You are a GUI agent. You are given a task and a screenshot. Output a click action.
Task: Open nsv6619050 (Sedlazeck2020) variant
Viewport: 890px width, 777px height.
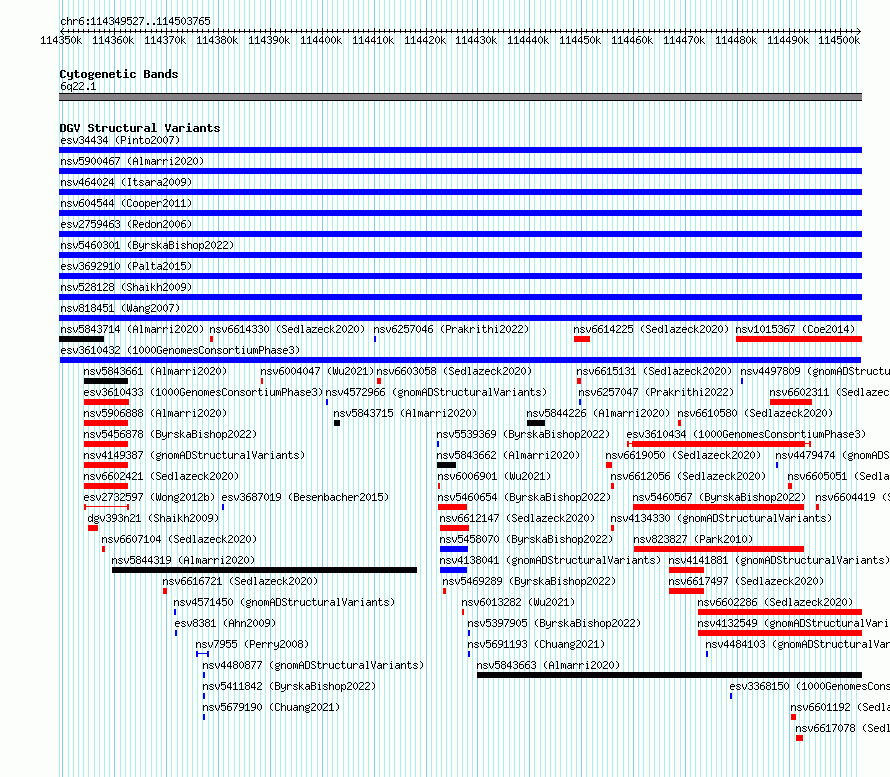coord(683,455)
